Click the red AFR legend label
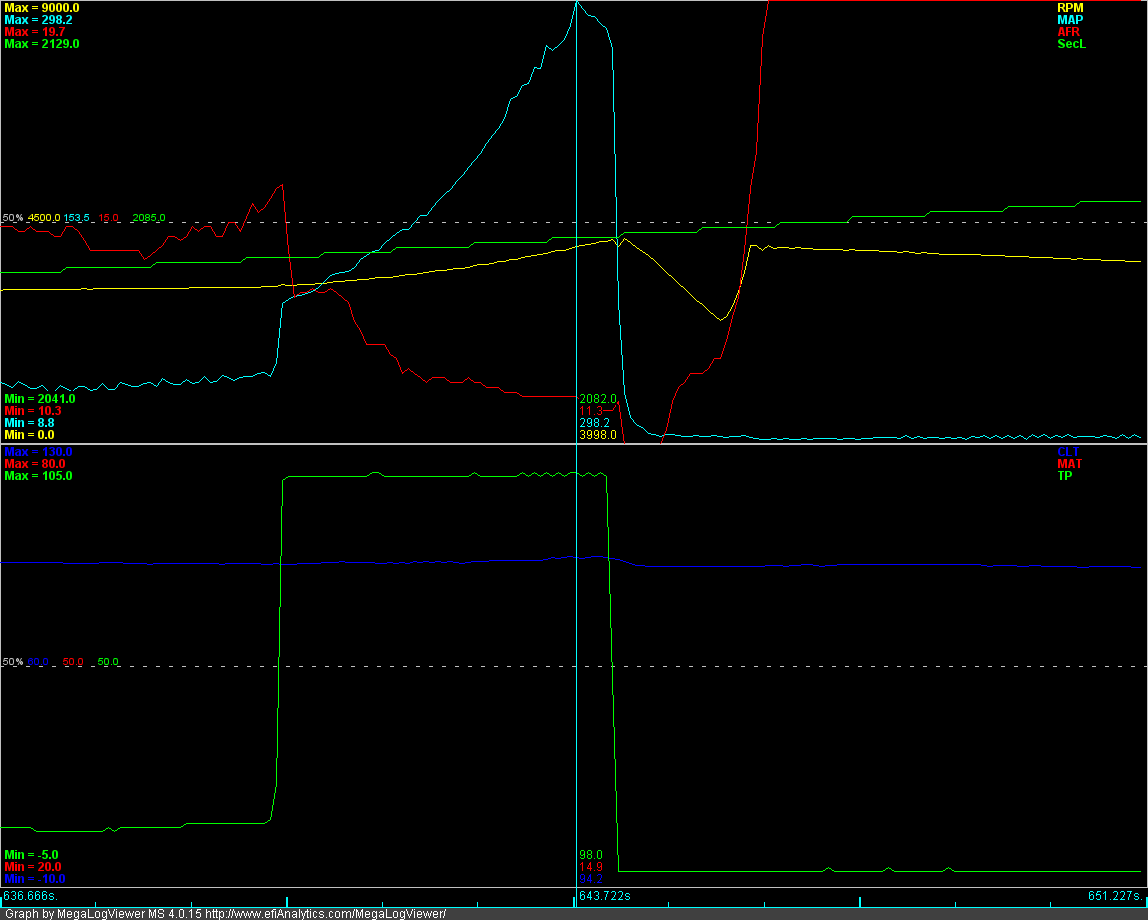Image resolution: width=1148 pixels, height=920 pixels. pos(1069,31)
